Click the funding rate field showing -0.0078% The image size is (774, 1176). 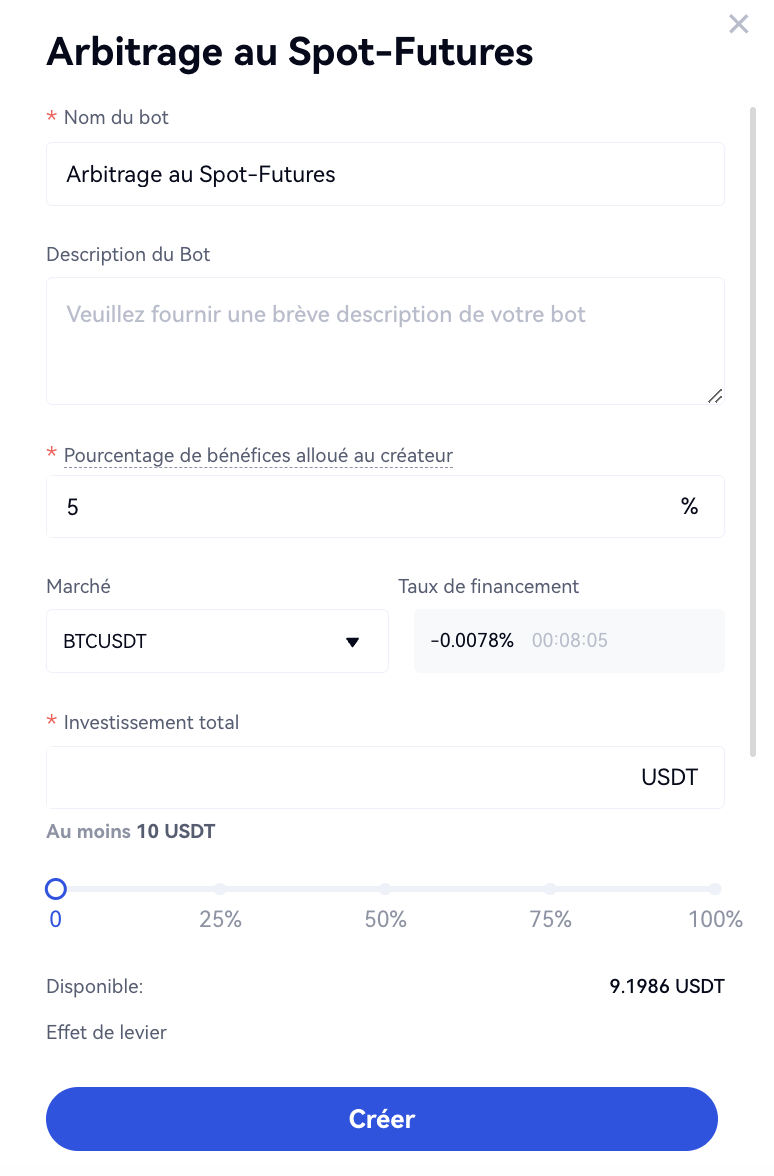(569, 641)
